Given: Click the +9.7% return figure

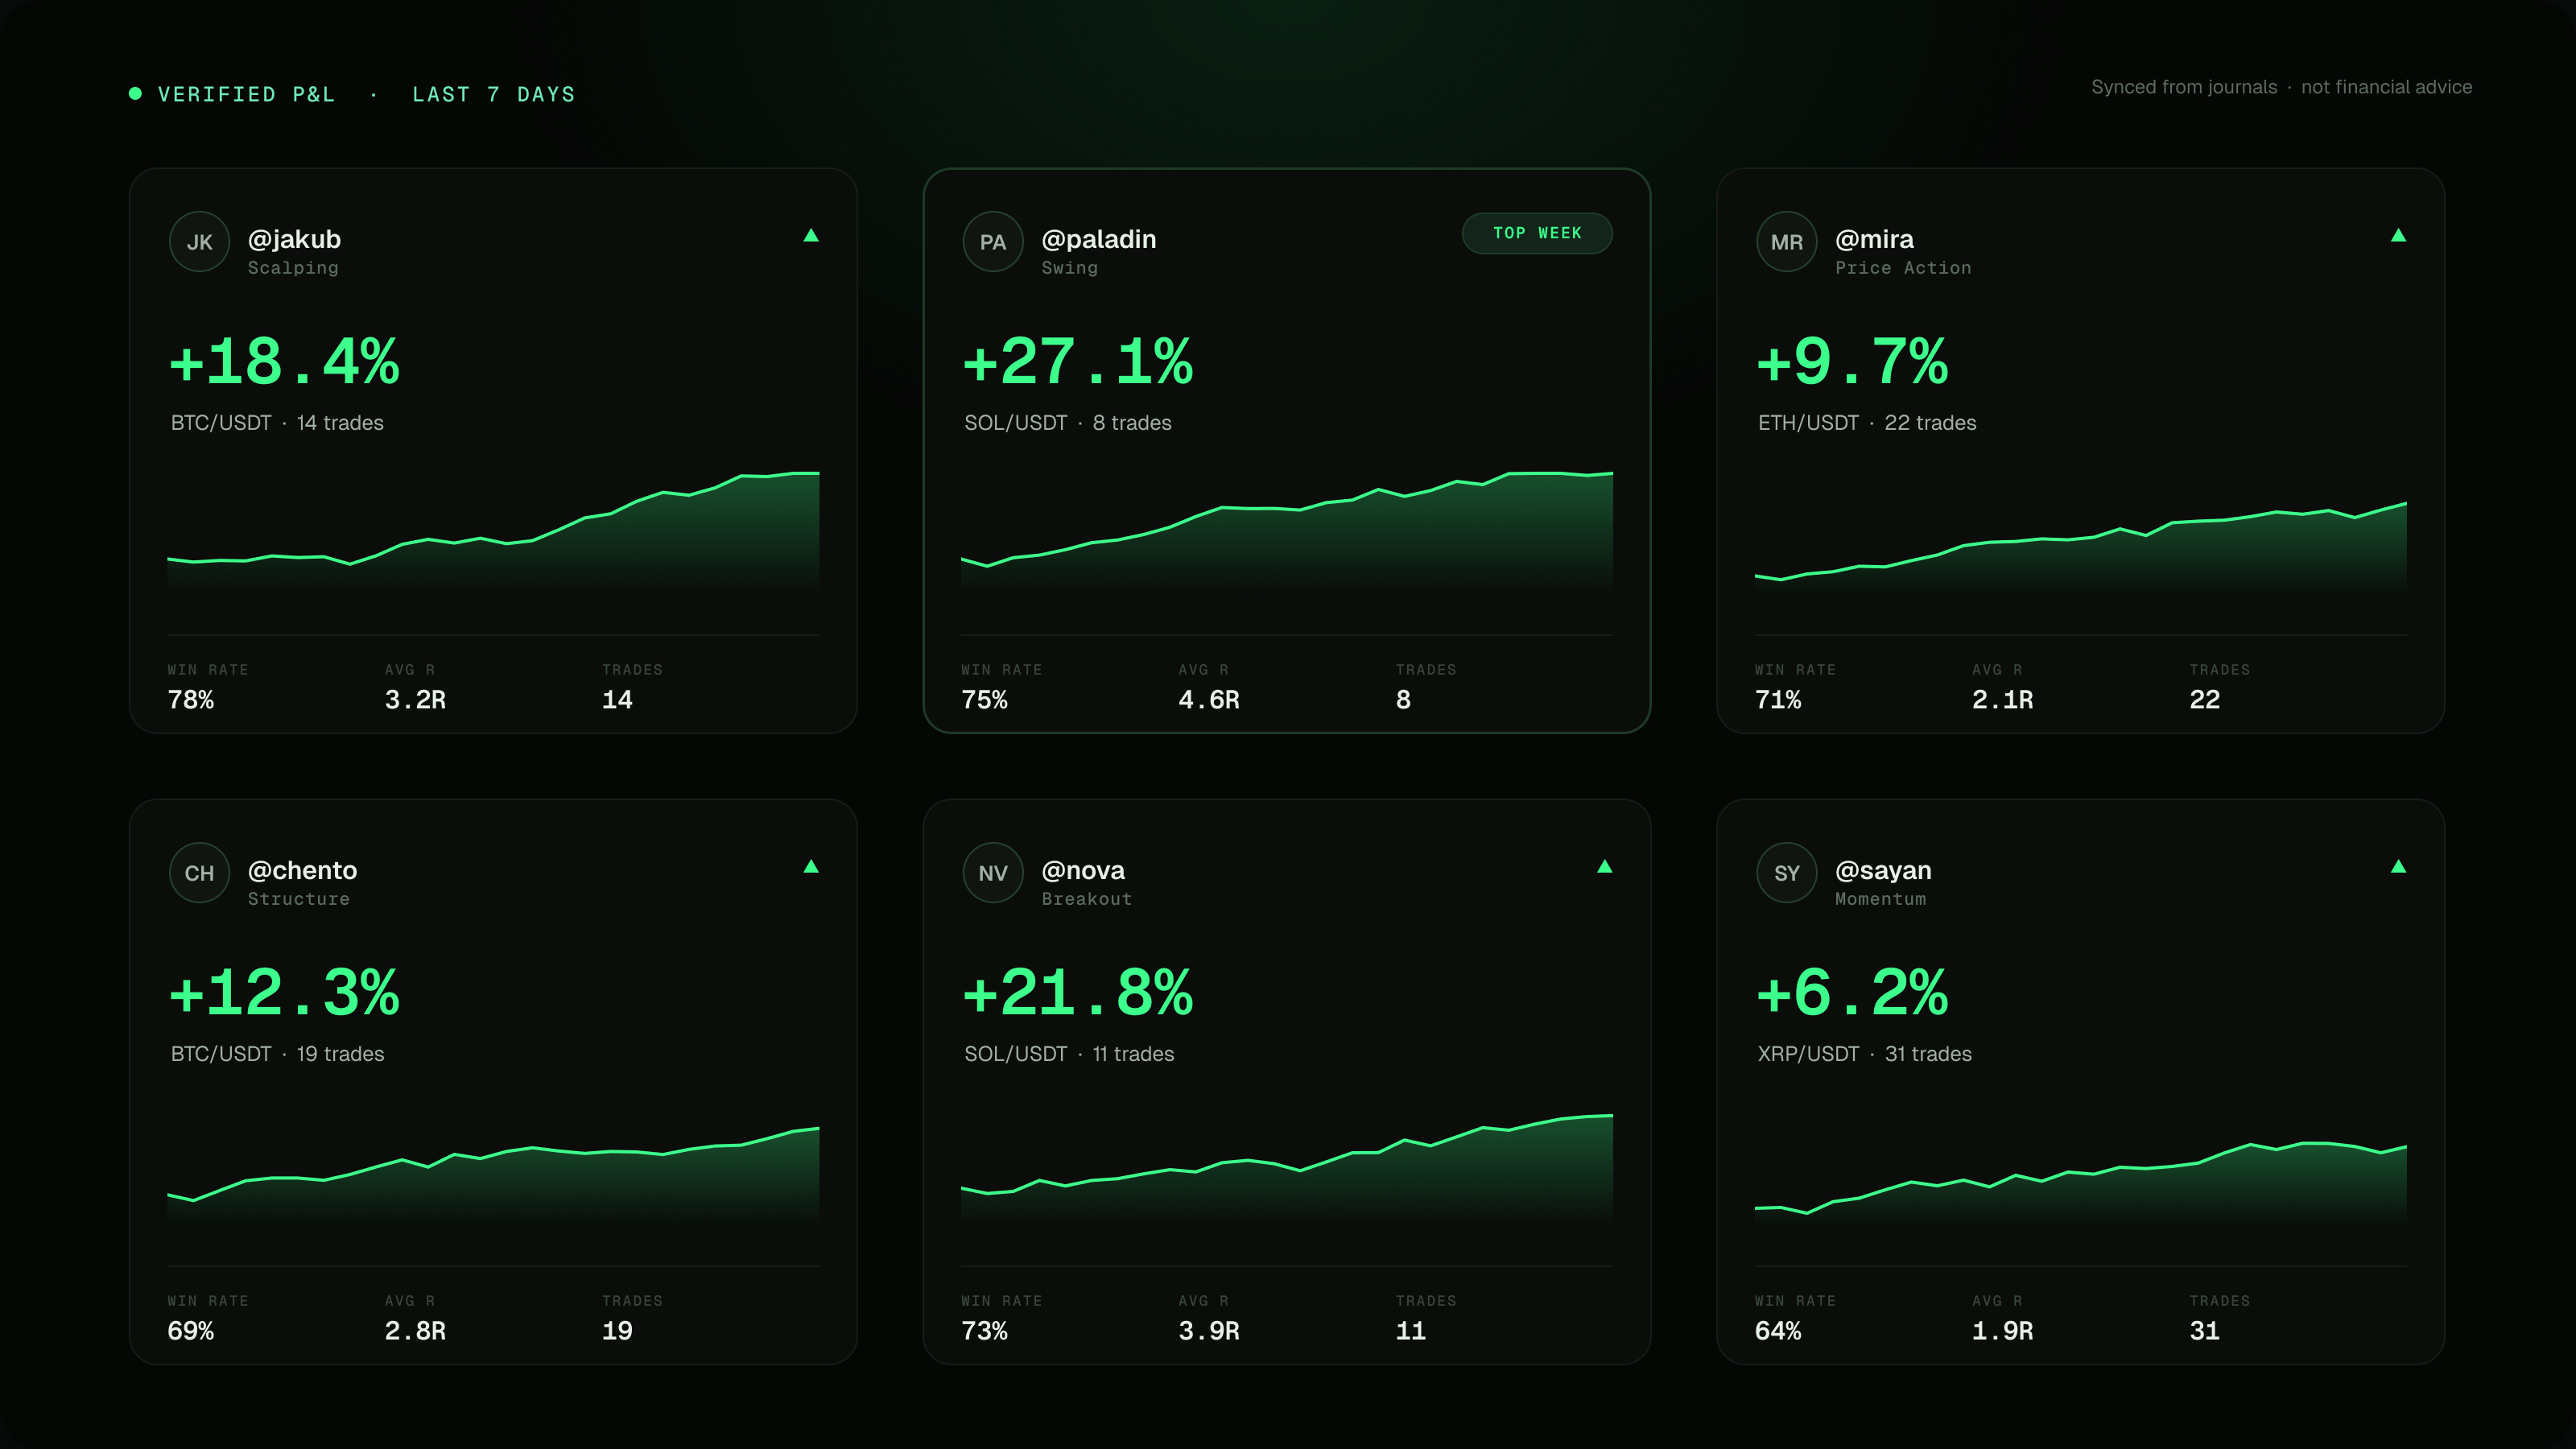Looking at the screenshot, I should coord(1852,361).
